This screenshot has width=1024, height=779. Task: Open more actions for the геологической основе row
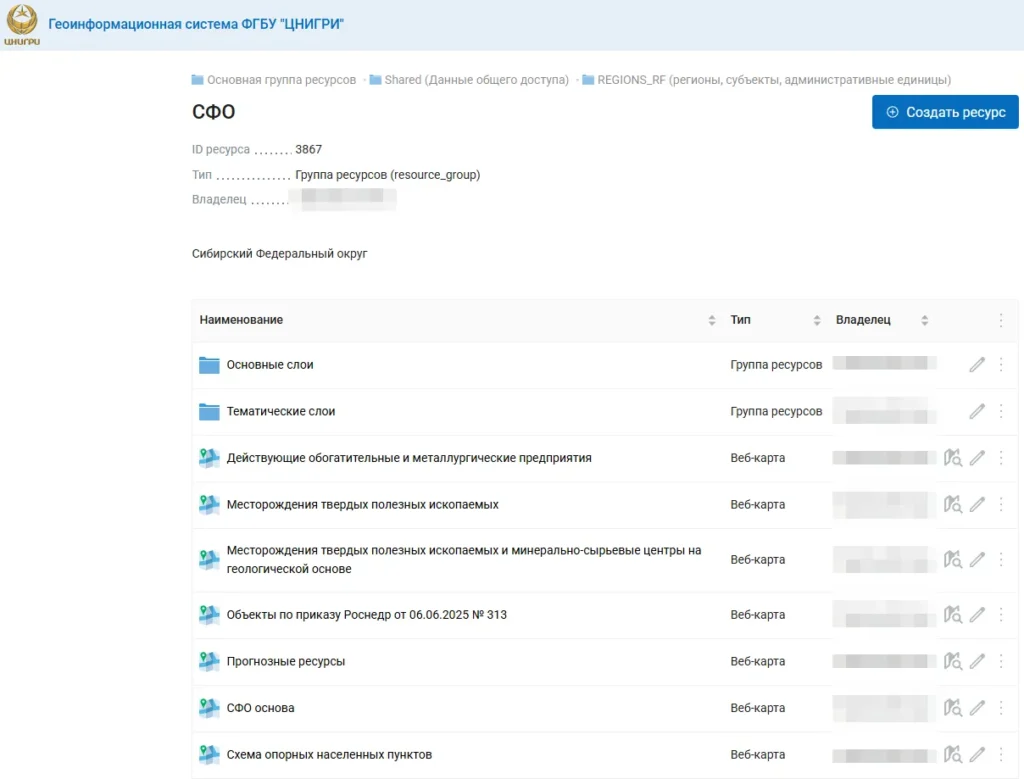(1001, 560)
